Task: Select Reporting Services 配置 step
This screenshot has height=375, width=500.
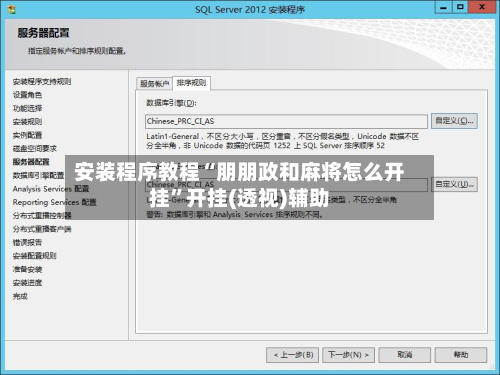Action: tap(54, 202)
